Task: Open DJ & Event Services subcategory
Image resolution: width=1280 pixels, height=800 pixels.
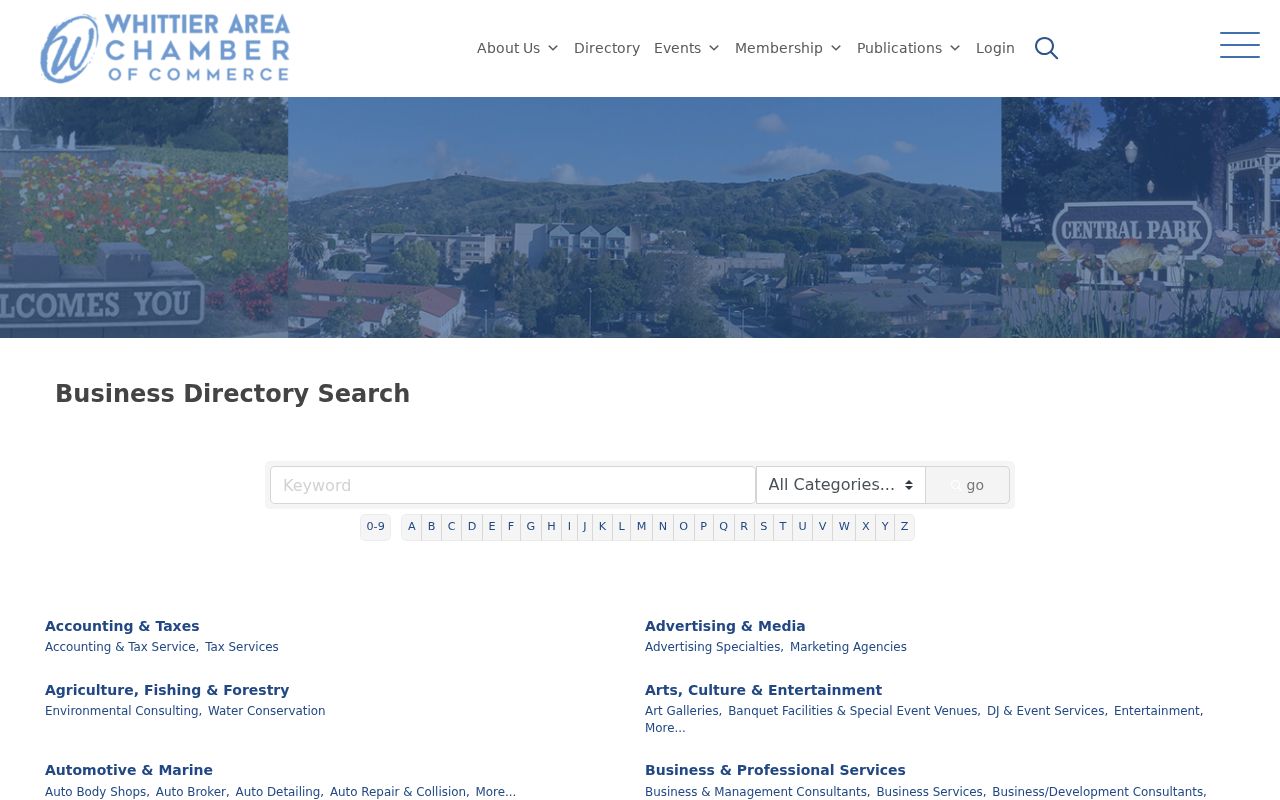Action: pos(1045,711)
